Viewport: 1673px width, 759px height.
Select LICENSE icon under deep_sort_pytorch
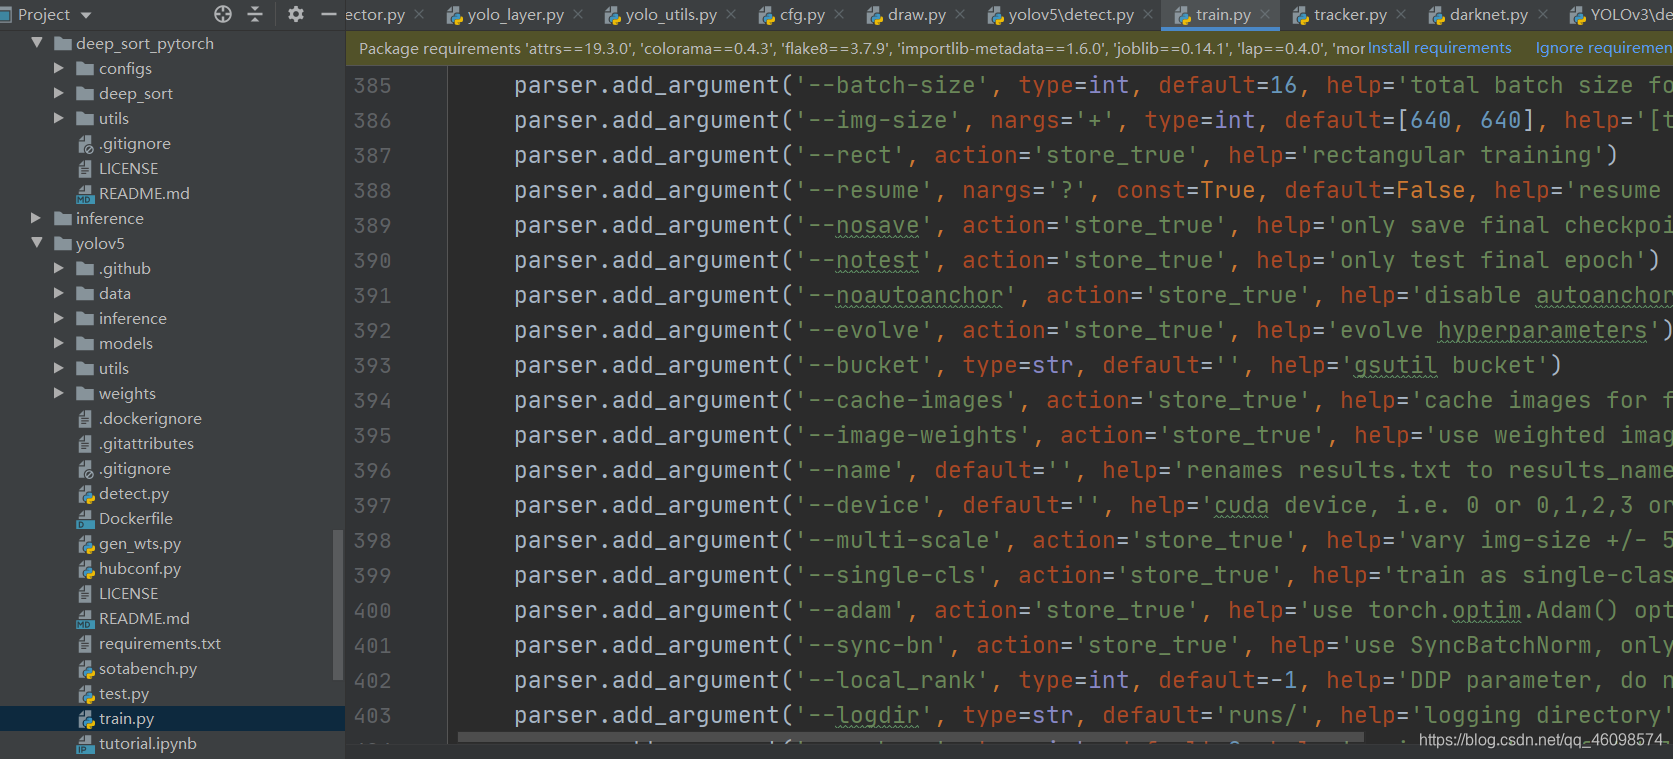(x=86, y=169)
